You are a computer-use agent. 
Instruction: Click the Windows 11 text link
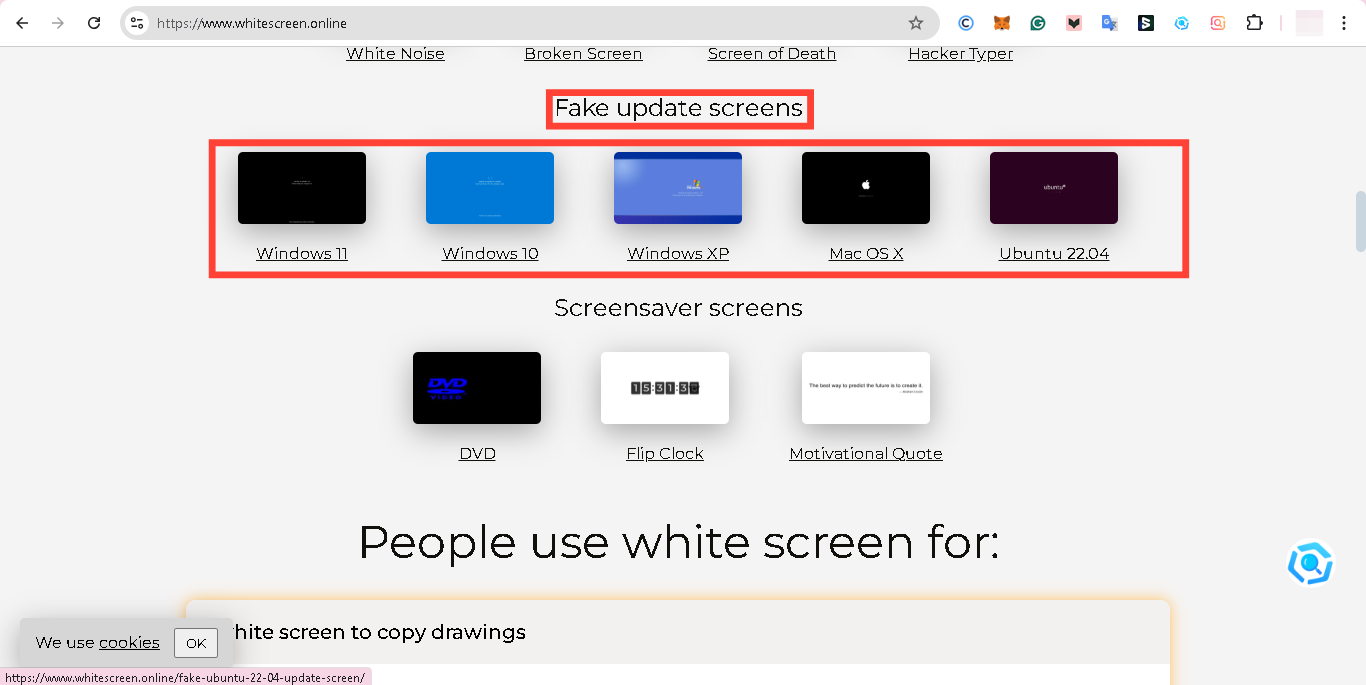302,254
